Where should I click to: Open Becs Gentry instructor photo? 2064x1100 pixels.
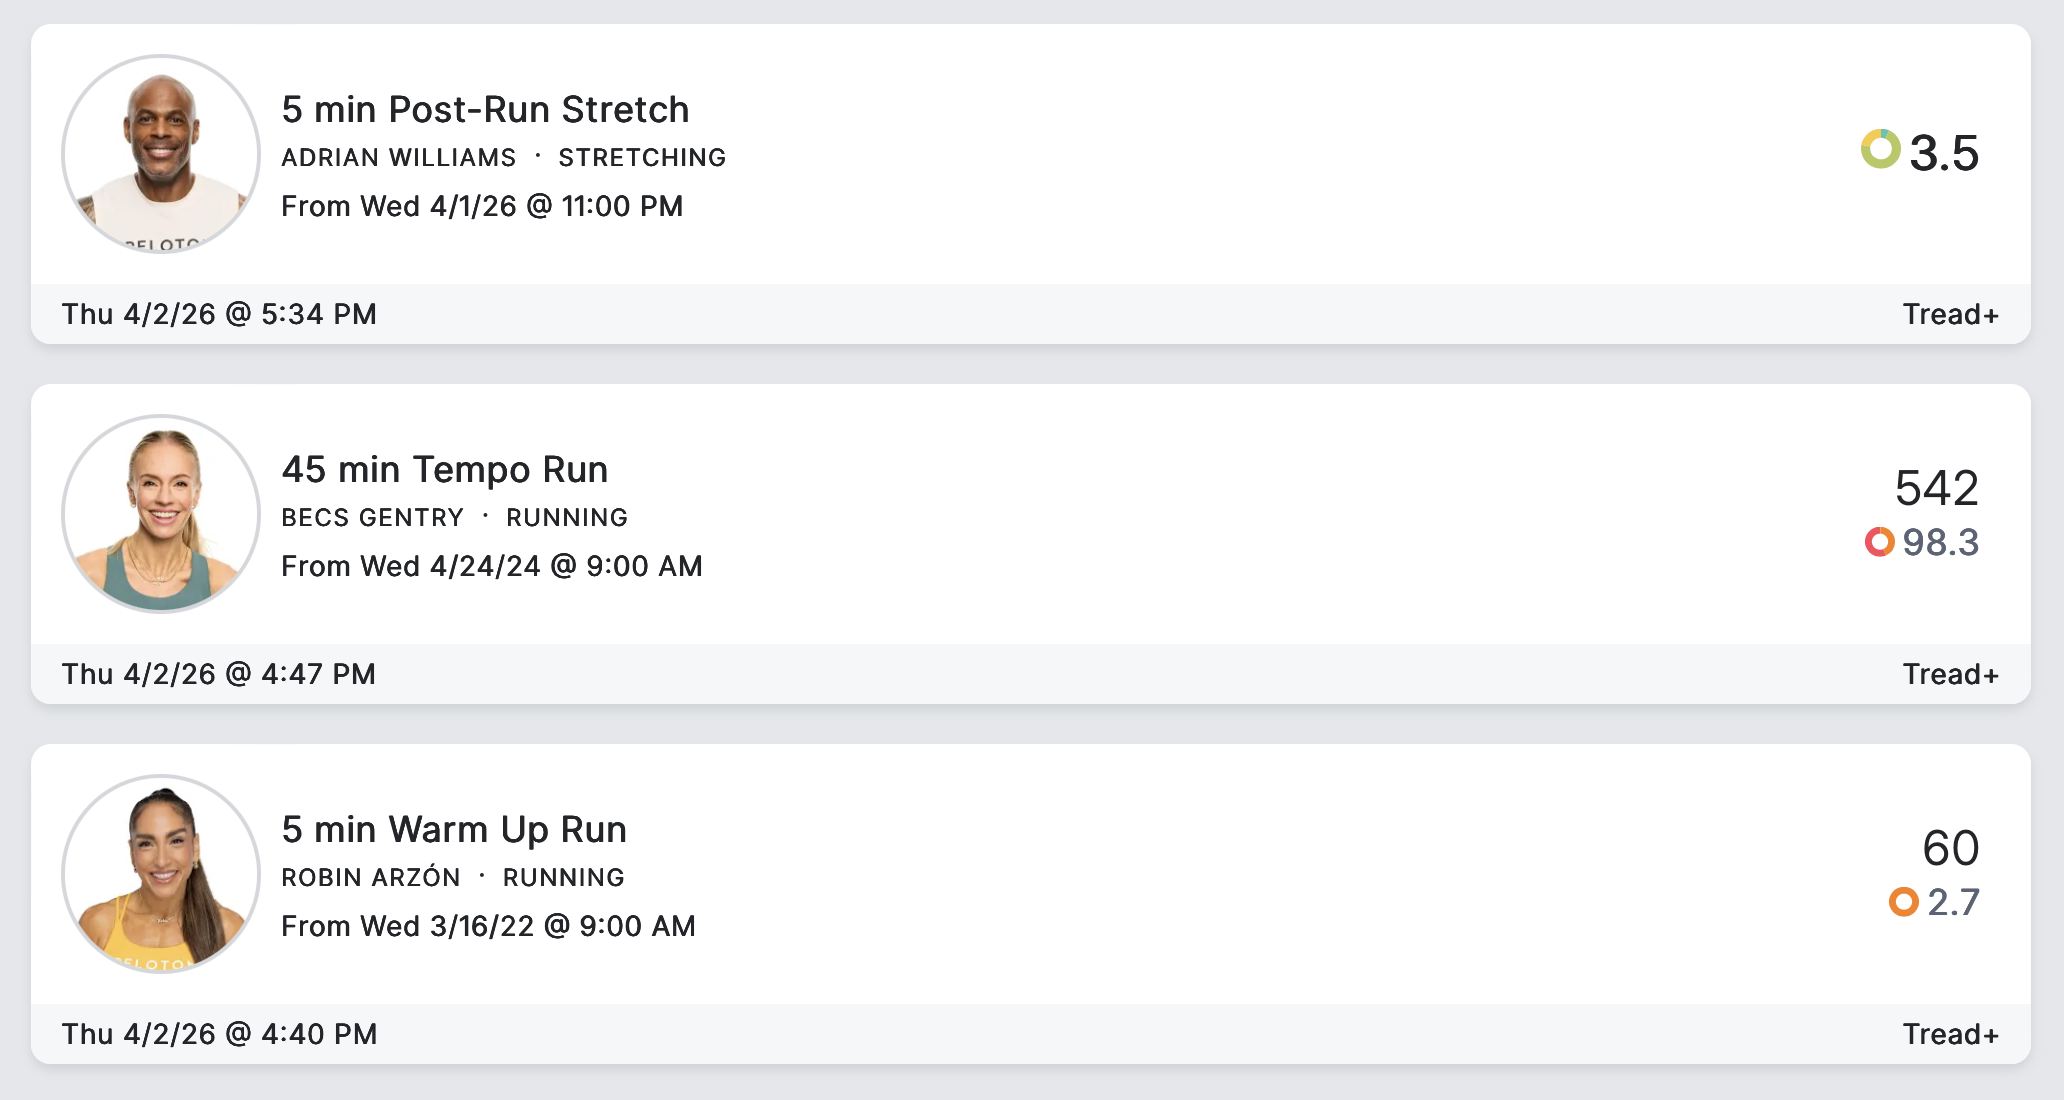click(161, 514)
